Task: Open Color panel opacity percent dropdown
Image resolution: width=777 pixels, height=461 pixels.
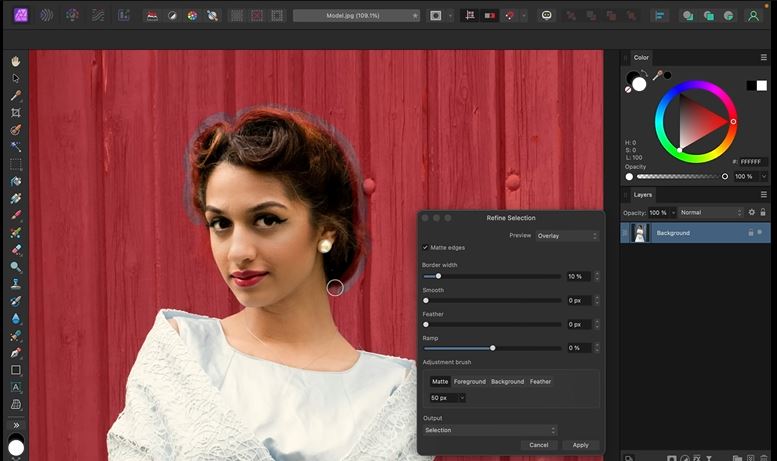Action: click(764, 176)
